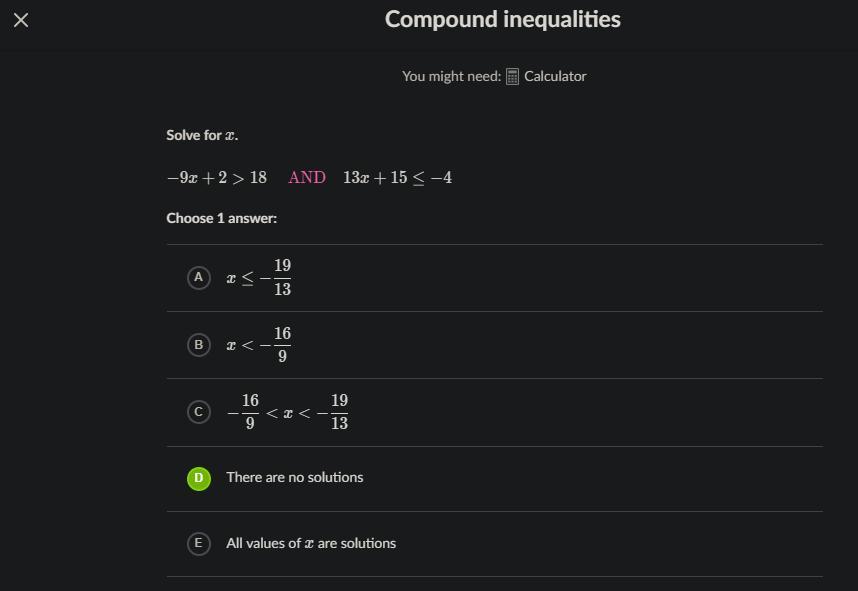Image resolution: width=858 pixels, height=591 pixels.
Task: Close the exercise with the X icon
Action: pos(21,20)
